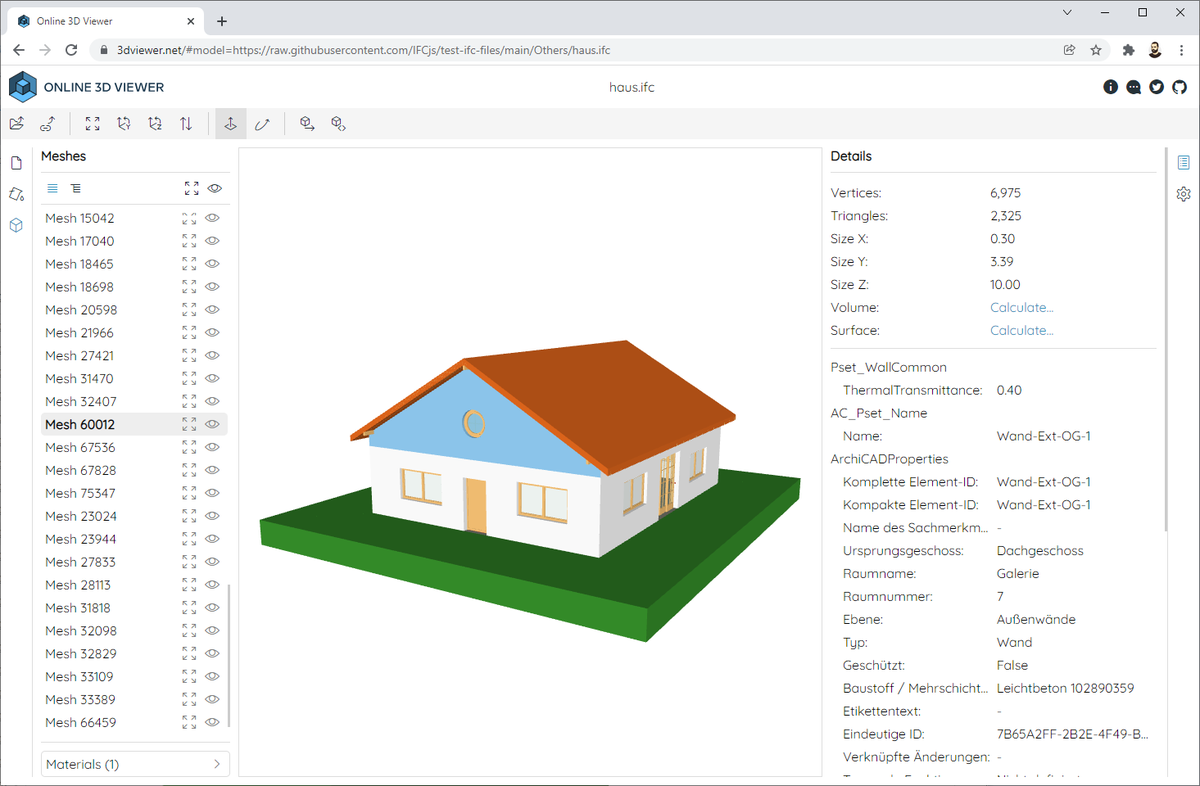Open the feedback chat icon in header
Viewport: 1200px width, 786px height.
pos(1134,87)
